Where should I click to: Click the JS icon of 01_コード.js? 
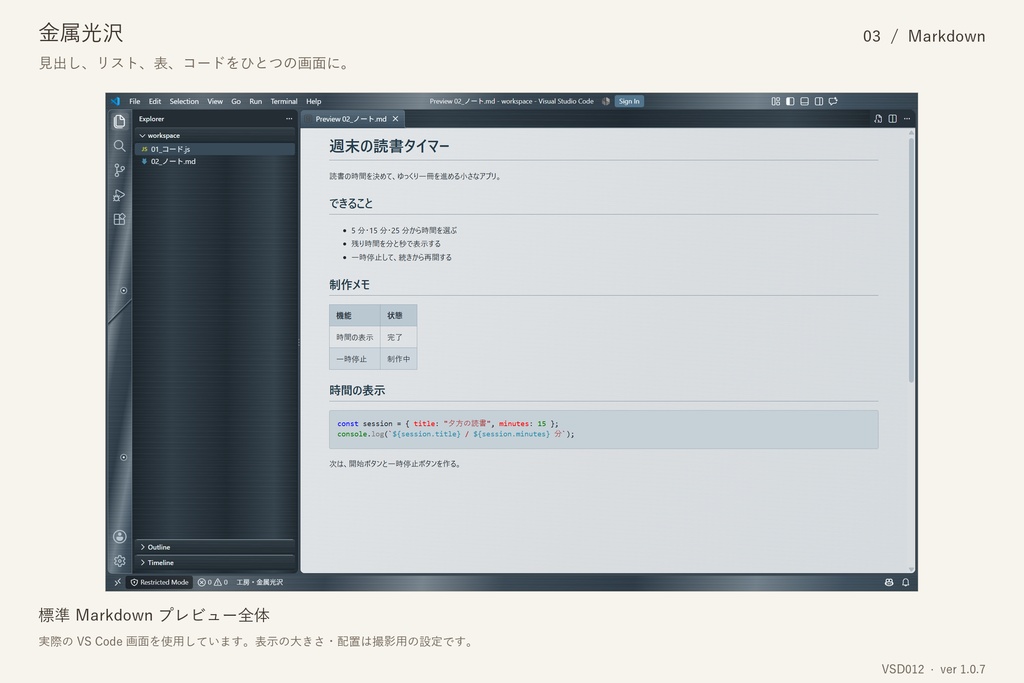144,149
